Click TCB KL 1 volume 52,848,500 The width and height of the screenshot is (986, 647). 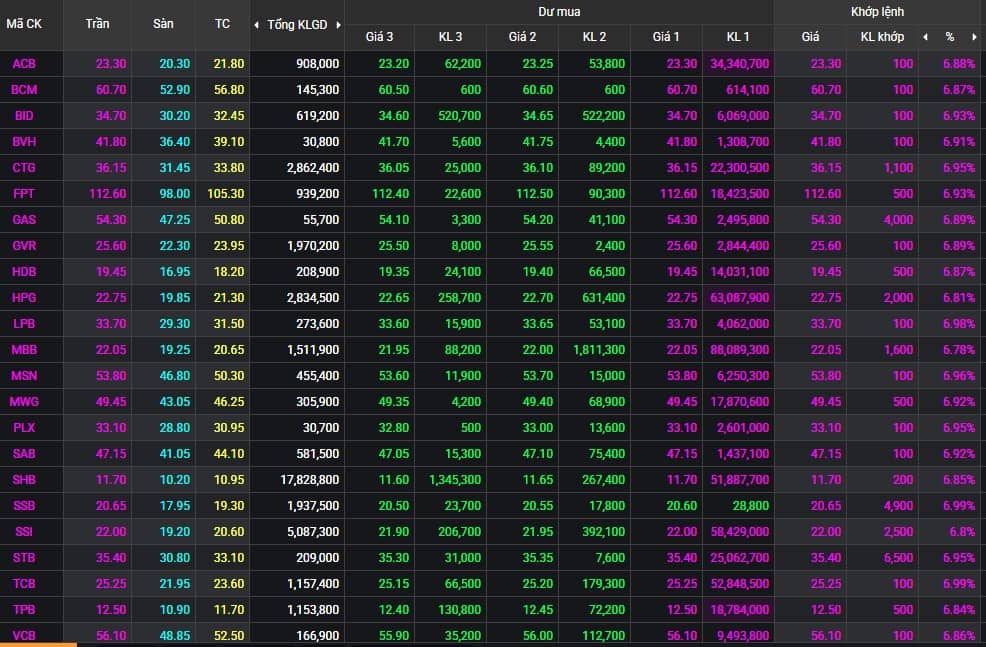[x=740, y=583]
